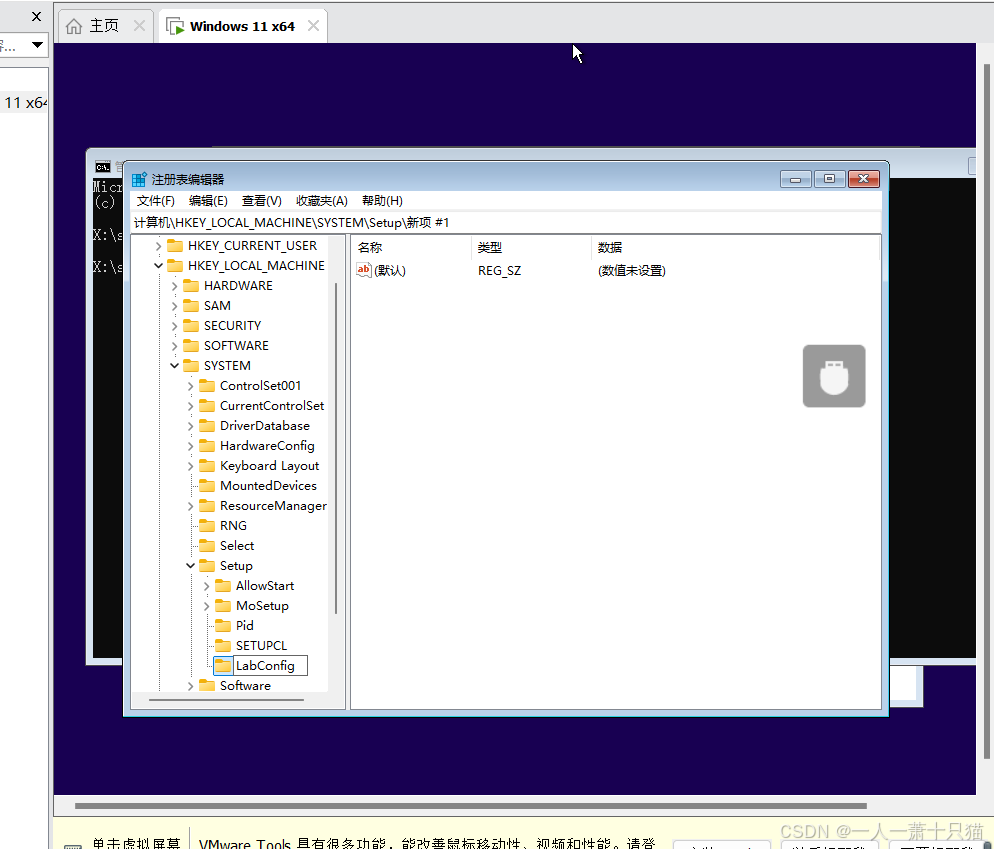The image size is (994, 849).
Task: Click the SAM folder icon
Action: click(191, 306)
